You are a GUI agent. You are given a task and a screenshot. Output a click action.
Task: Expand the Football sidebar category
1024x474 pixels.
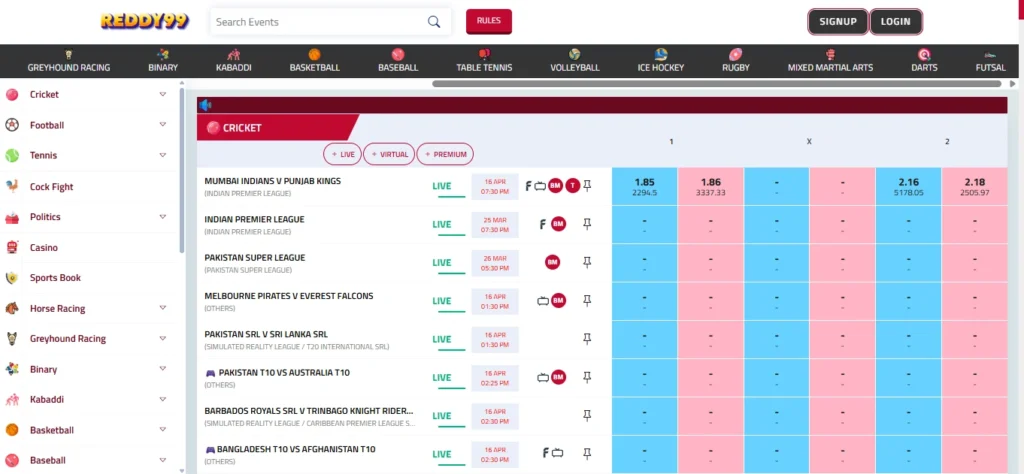tap(162, 125)
